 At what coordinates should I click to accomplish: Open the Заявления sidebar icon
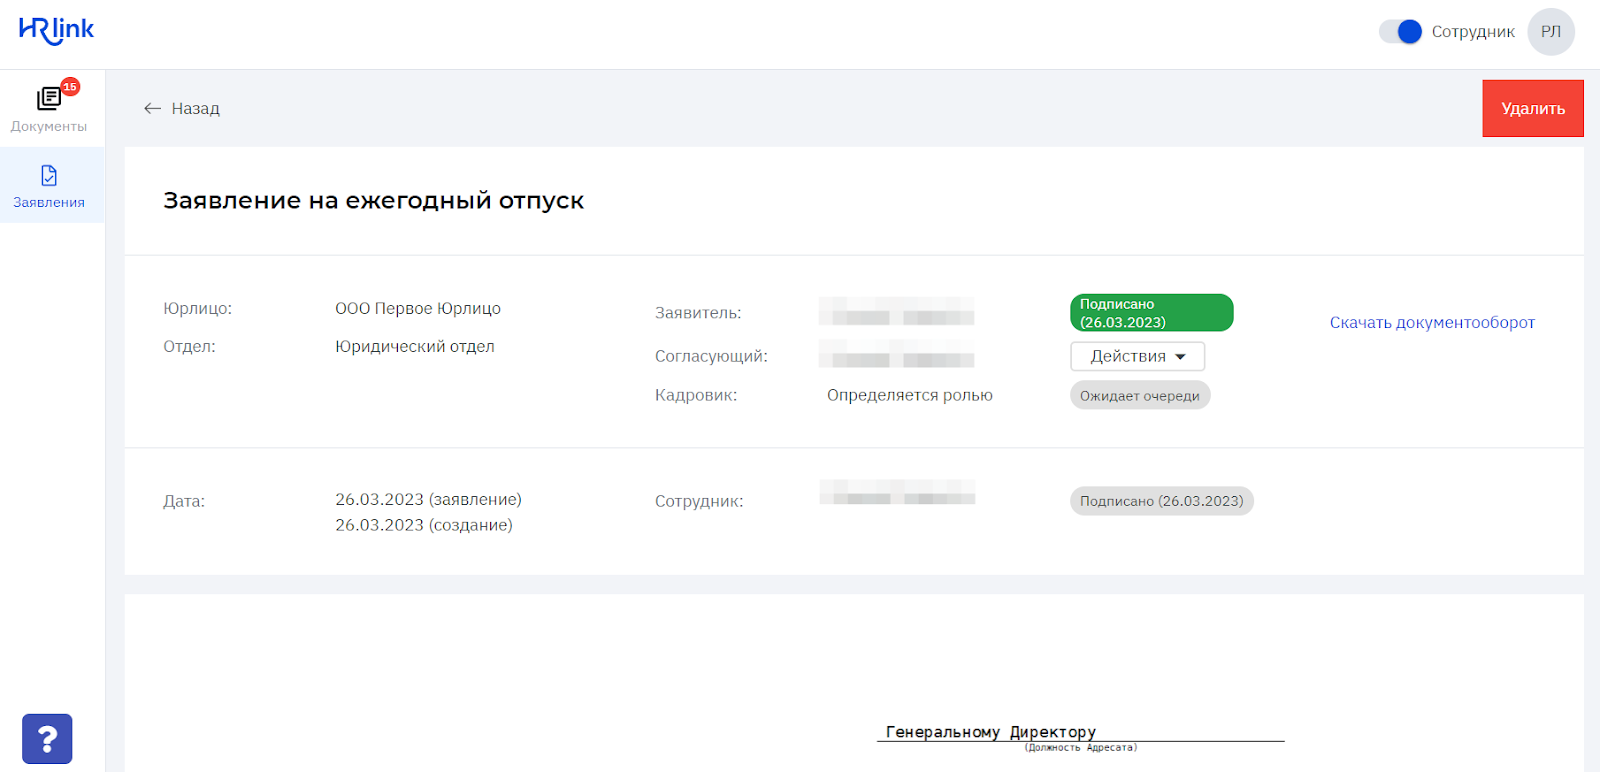click(x=49, y=176)
